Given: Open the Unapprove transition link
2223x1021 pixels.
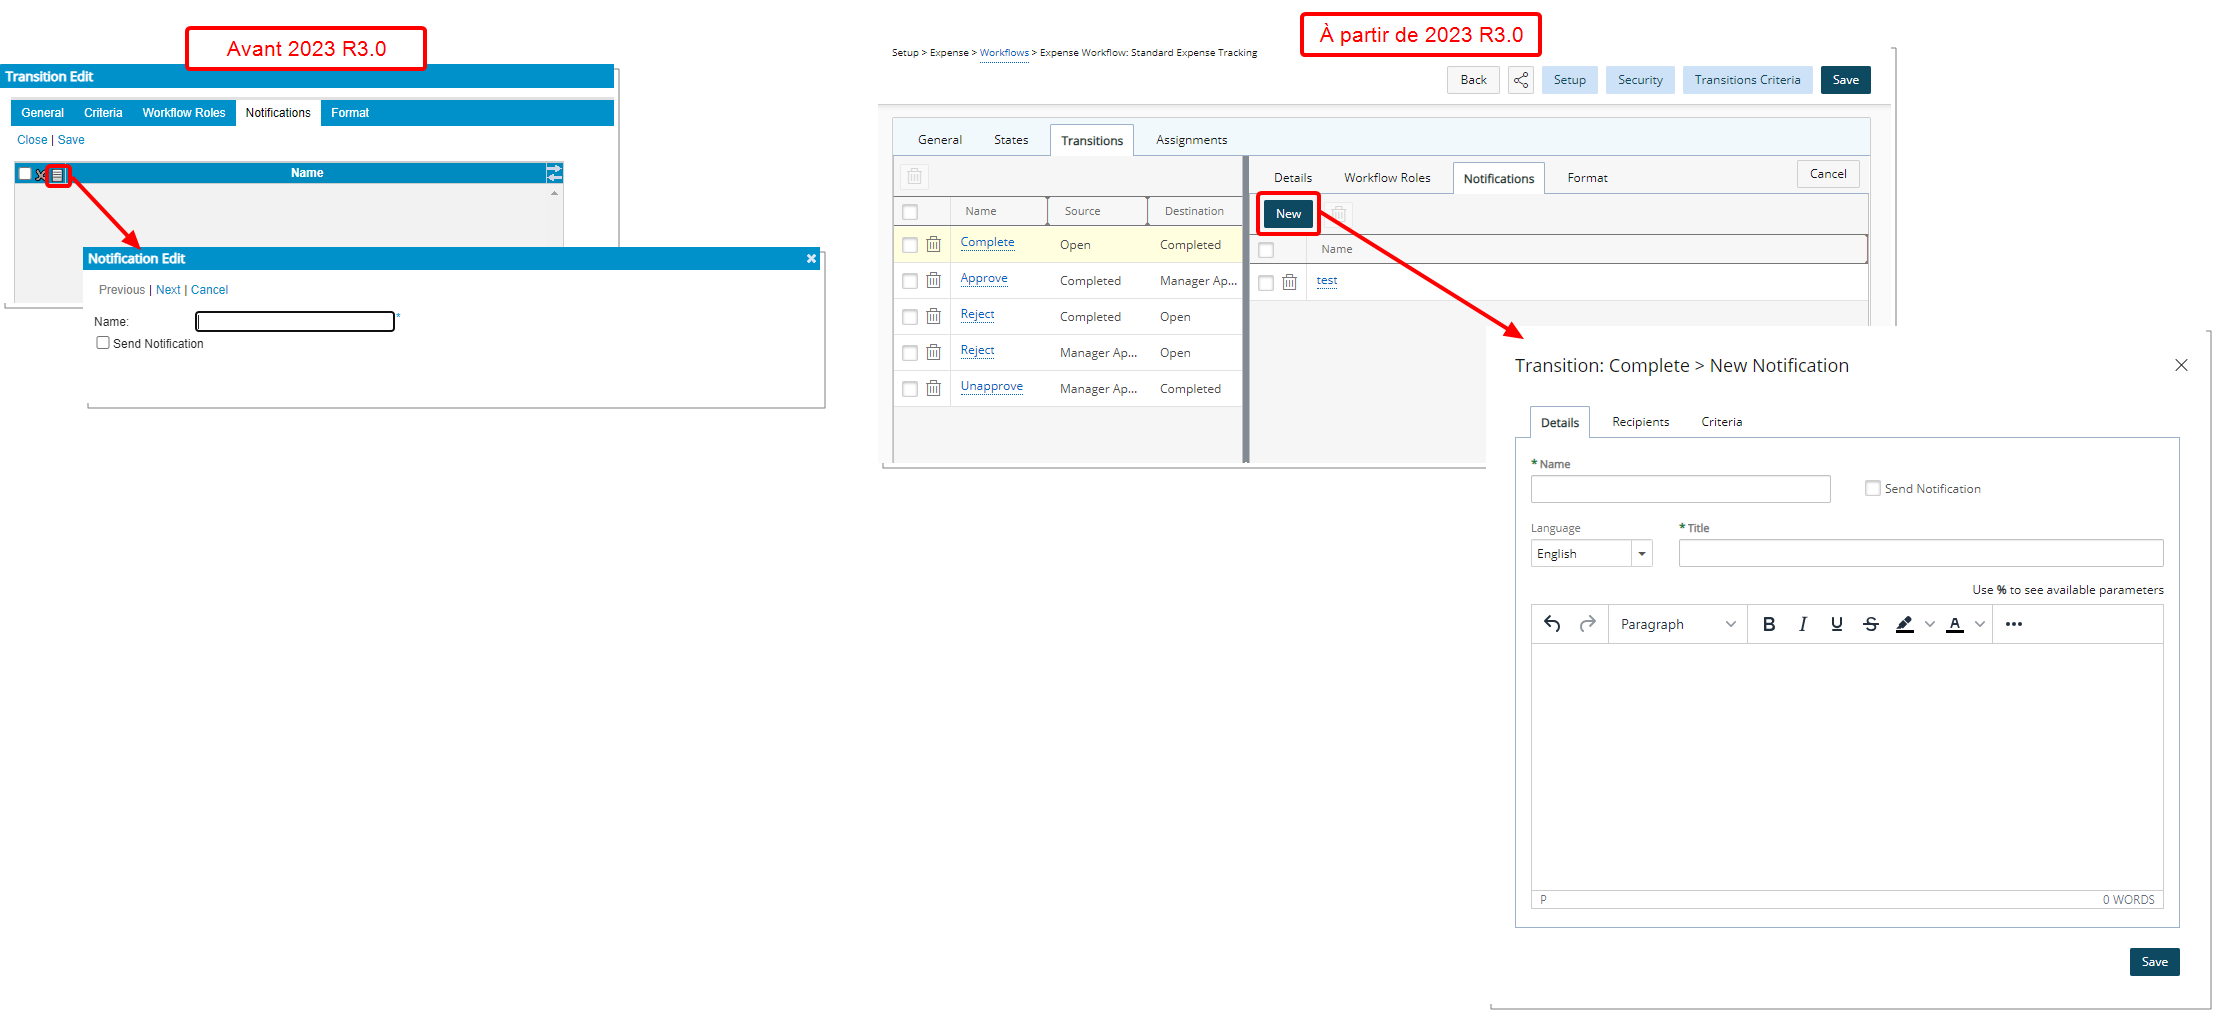Looking at the screenshot, I should click(x=991, y=386).
